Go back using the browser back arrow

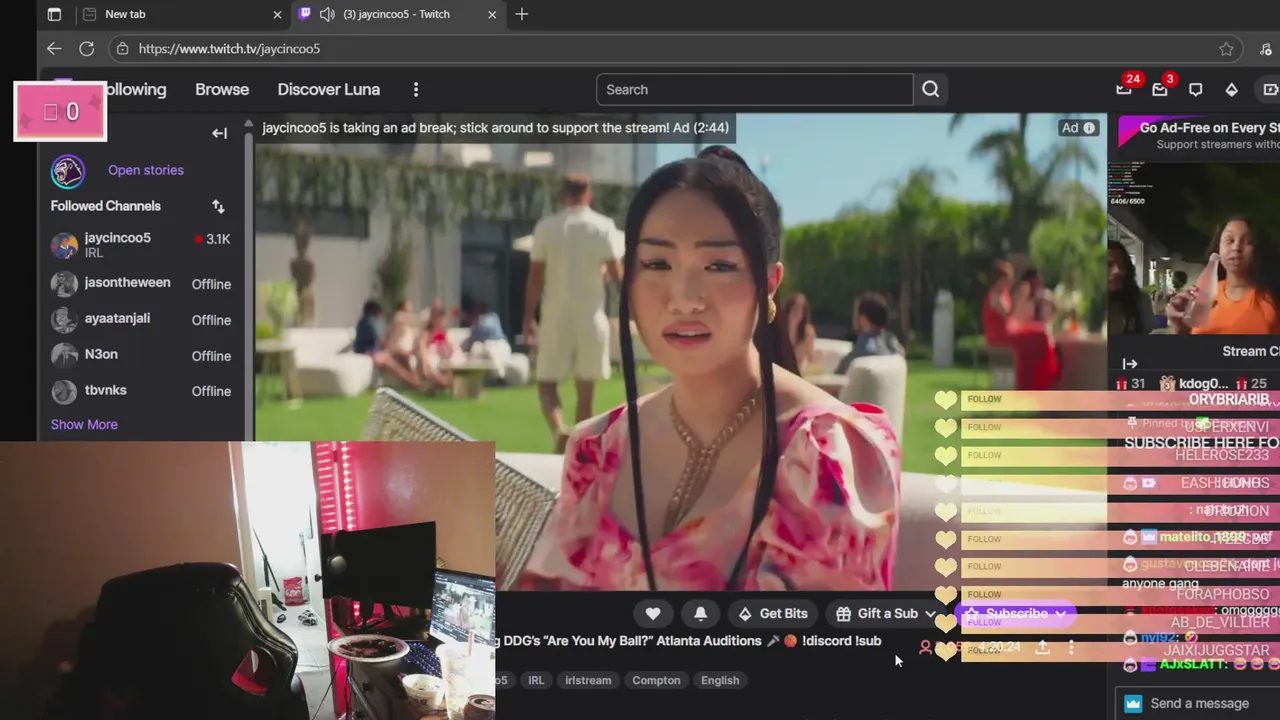[54, 48]
